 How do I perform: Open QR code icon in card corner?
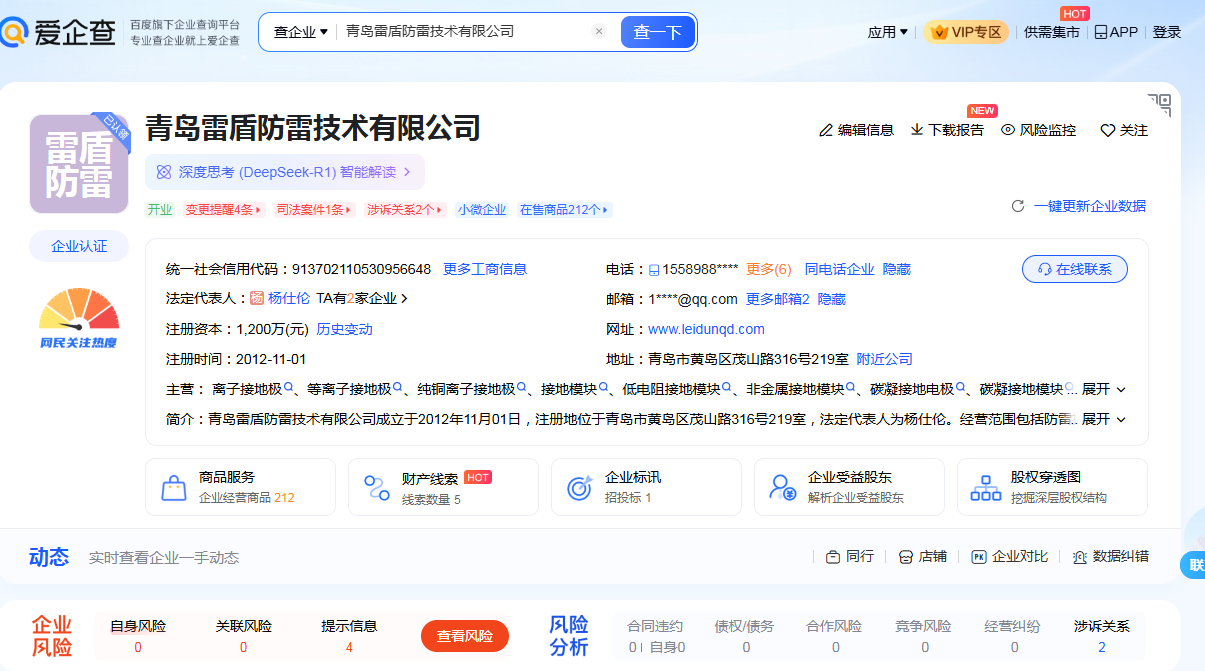click(x=1159, y=105)
